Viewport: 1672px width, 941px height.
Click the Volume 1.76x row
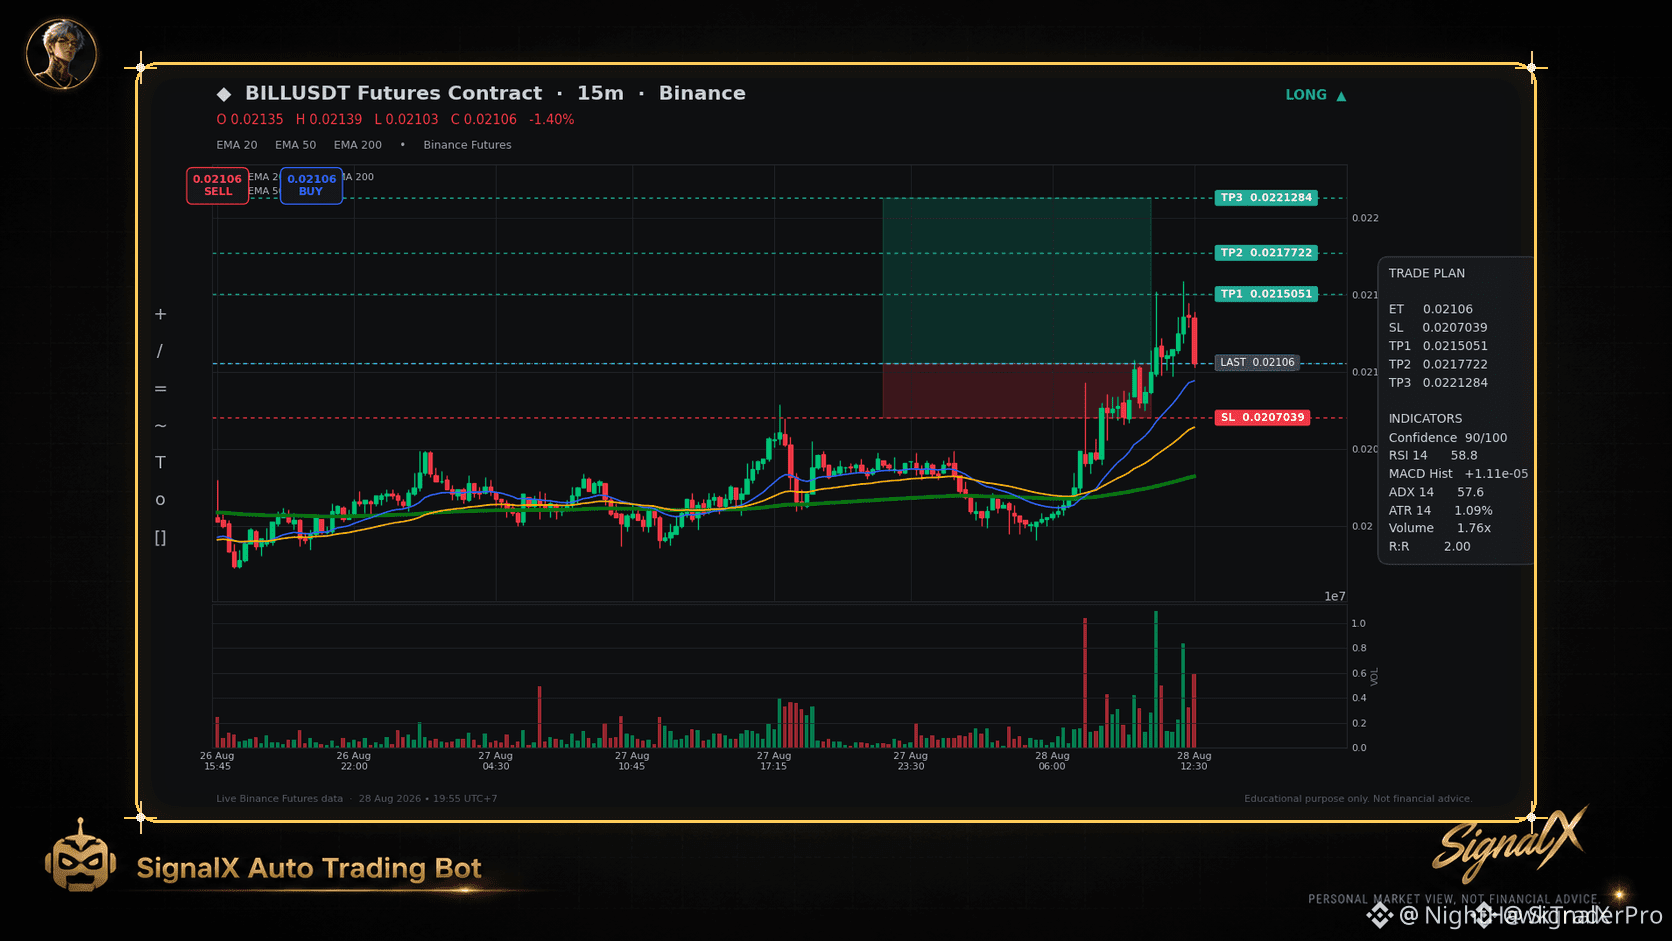tap(1440, 528)
